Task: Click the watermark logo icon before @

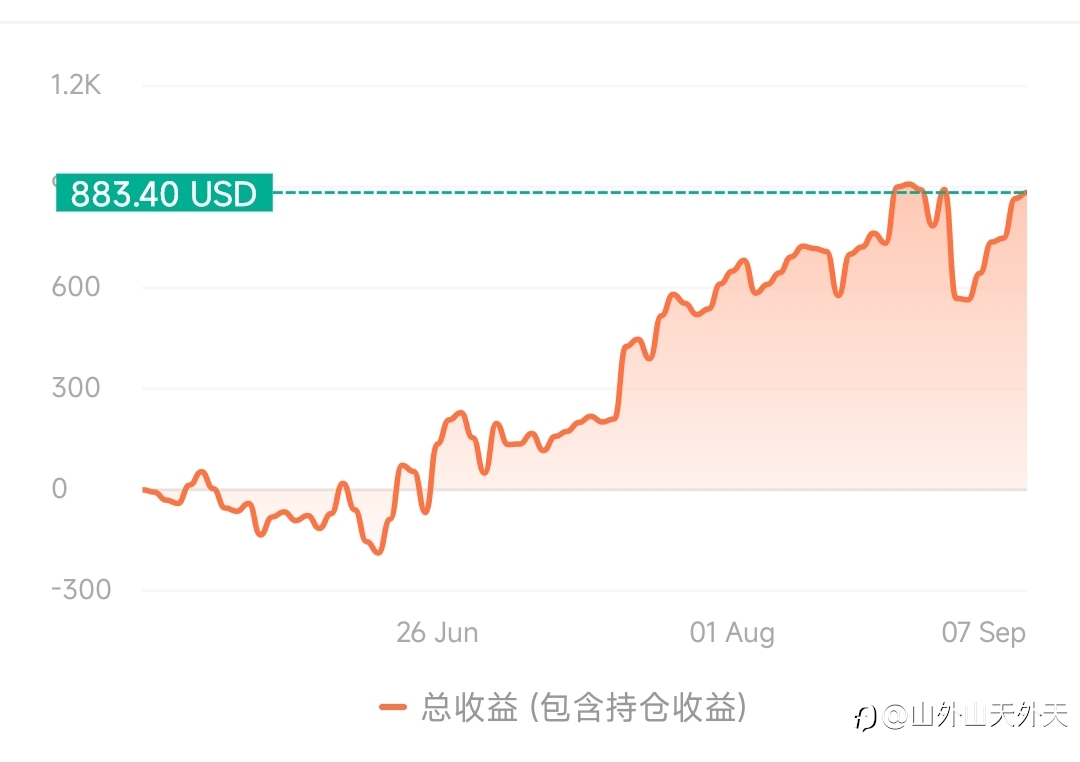Action: 865,717
